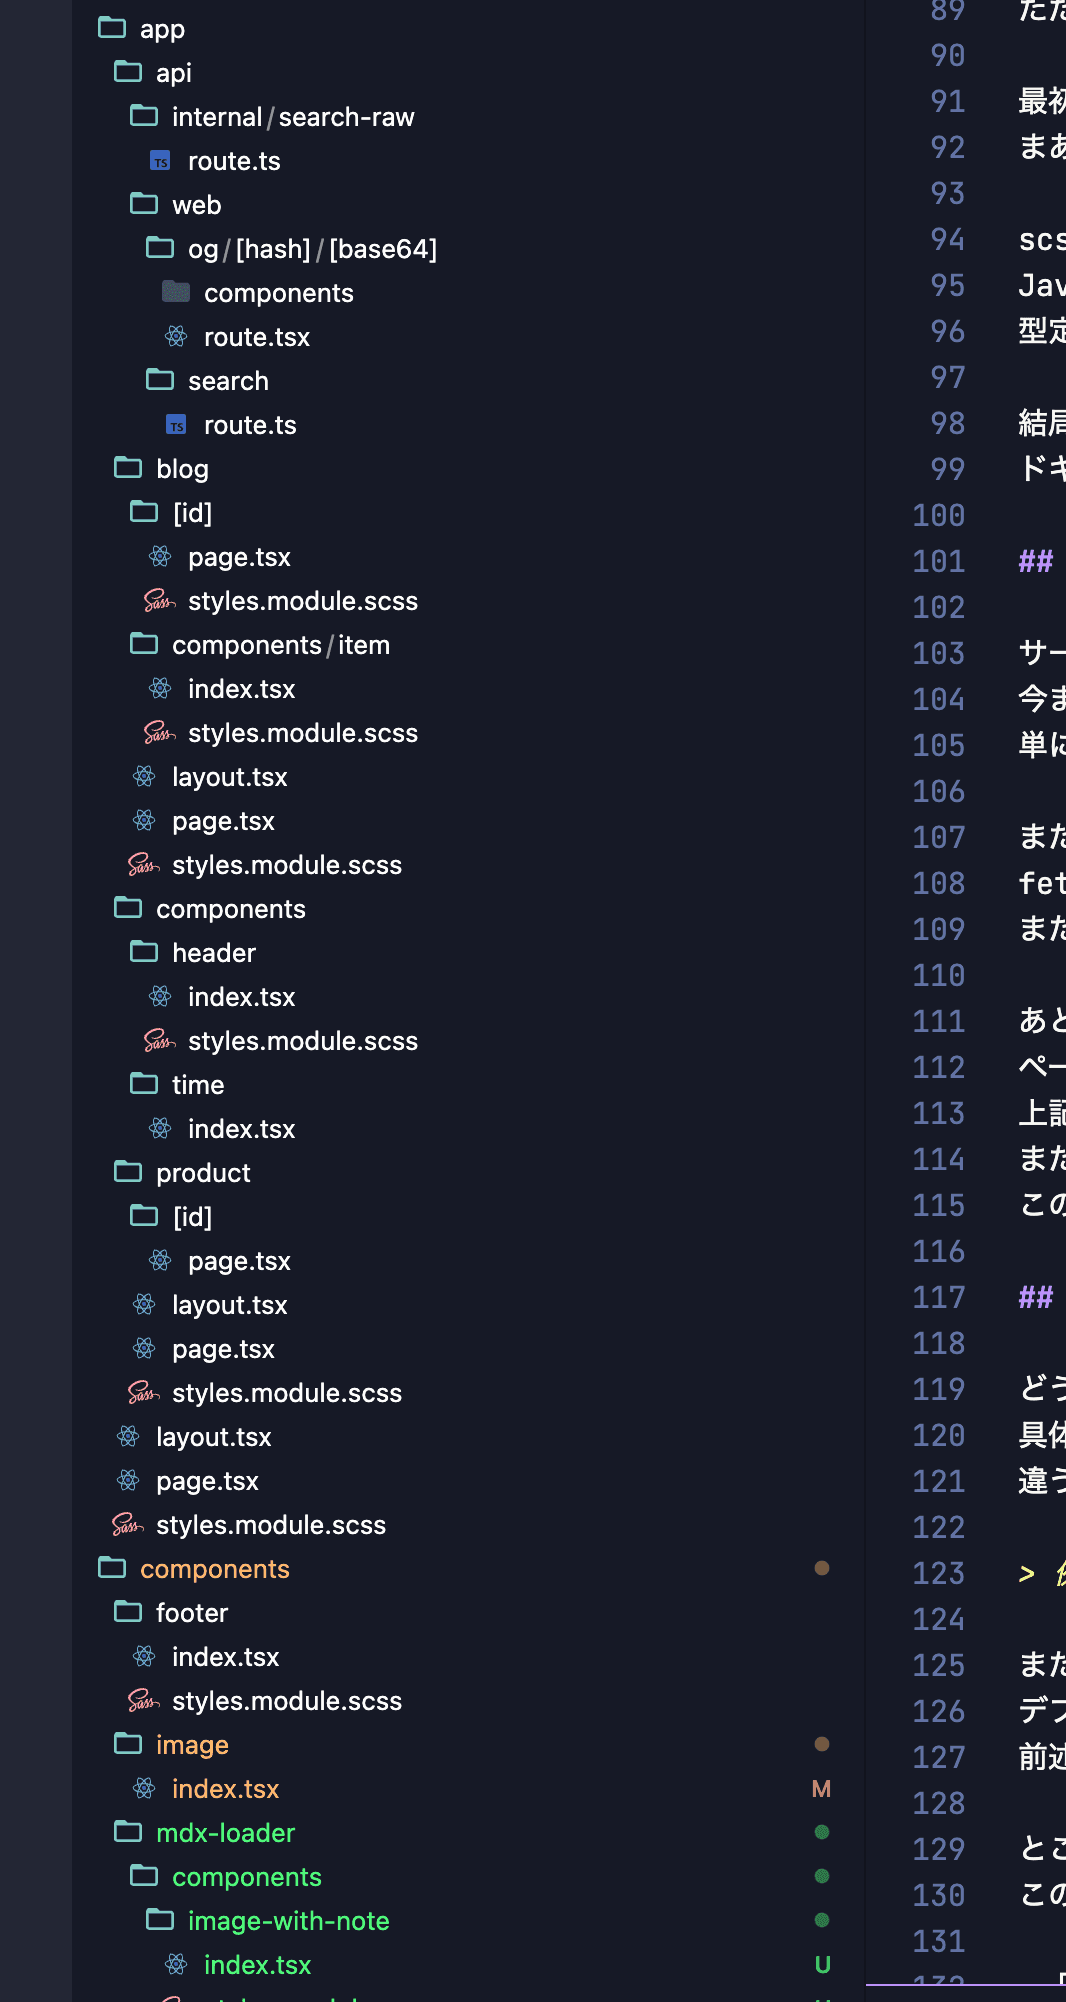The width and height of the screenshot is (1066, 2002).
Task: Click the U status badge of image-with-note index.tsx
Action: [822, 1965]
